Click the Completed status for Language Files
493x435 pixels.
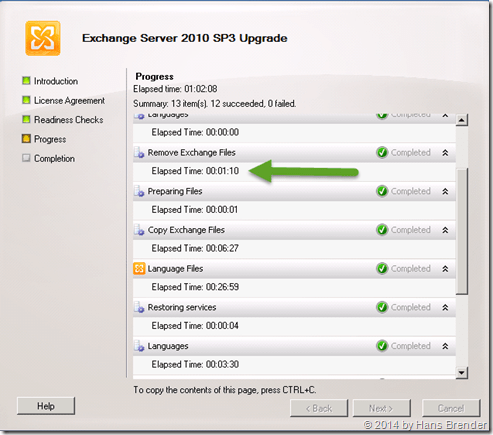pyautogui.click(x=411, y=269)
